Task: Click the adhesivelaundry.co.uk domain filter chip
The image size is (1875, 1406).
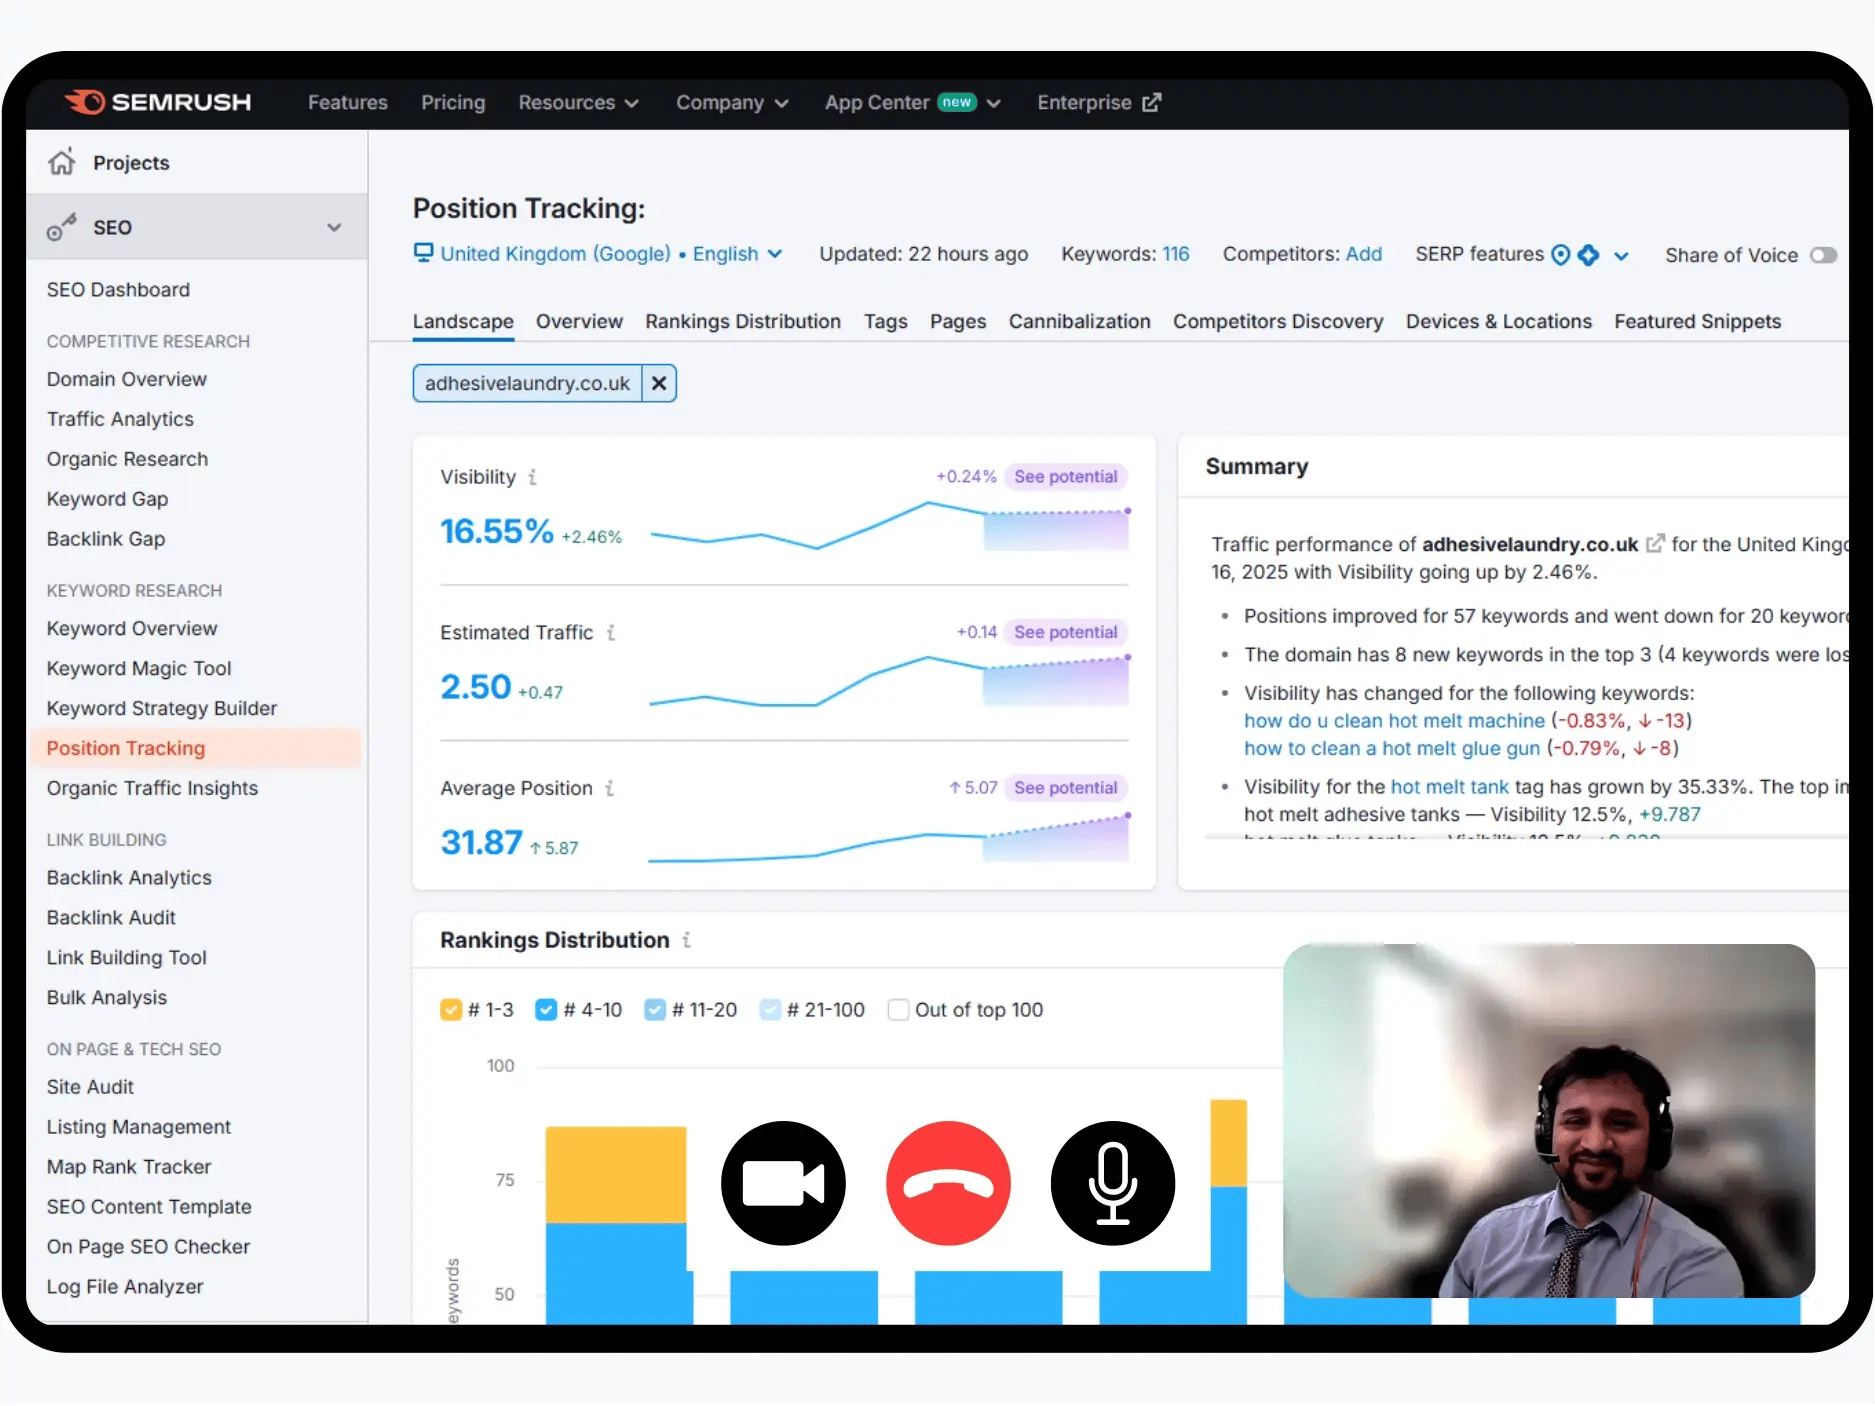Action: pos(527,383)
